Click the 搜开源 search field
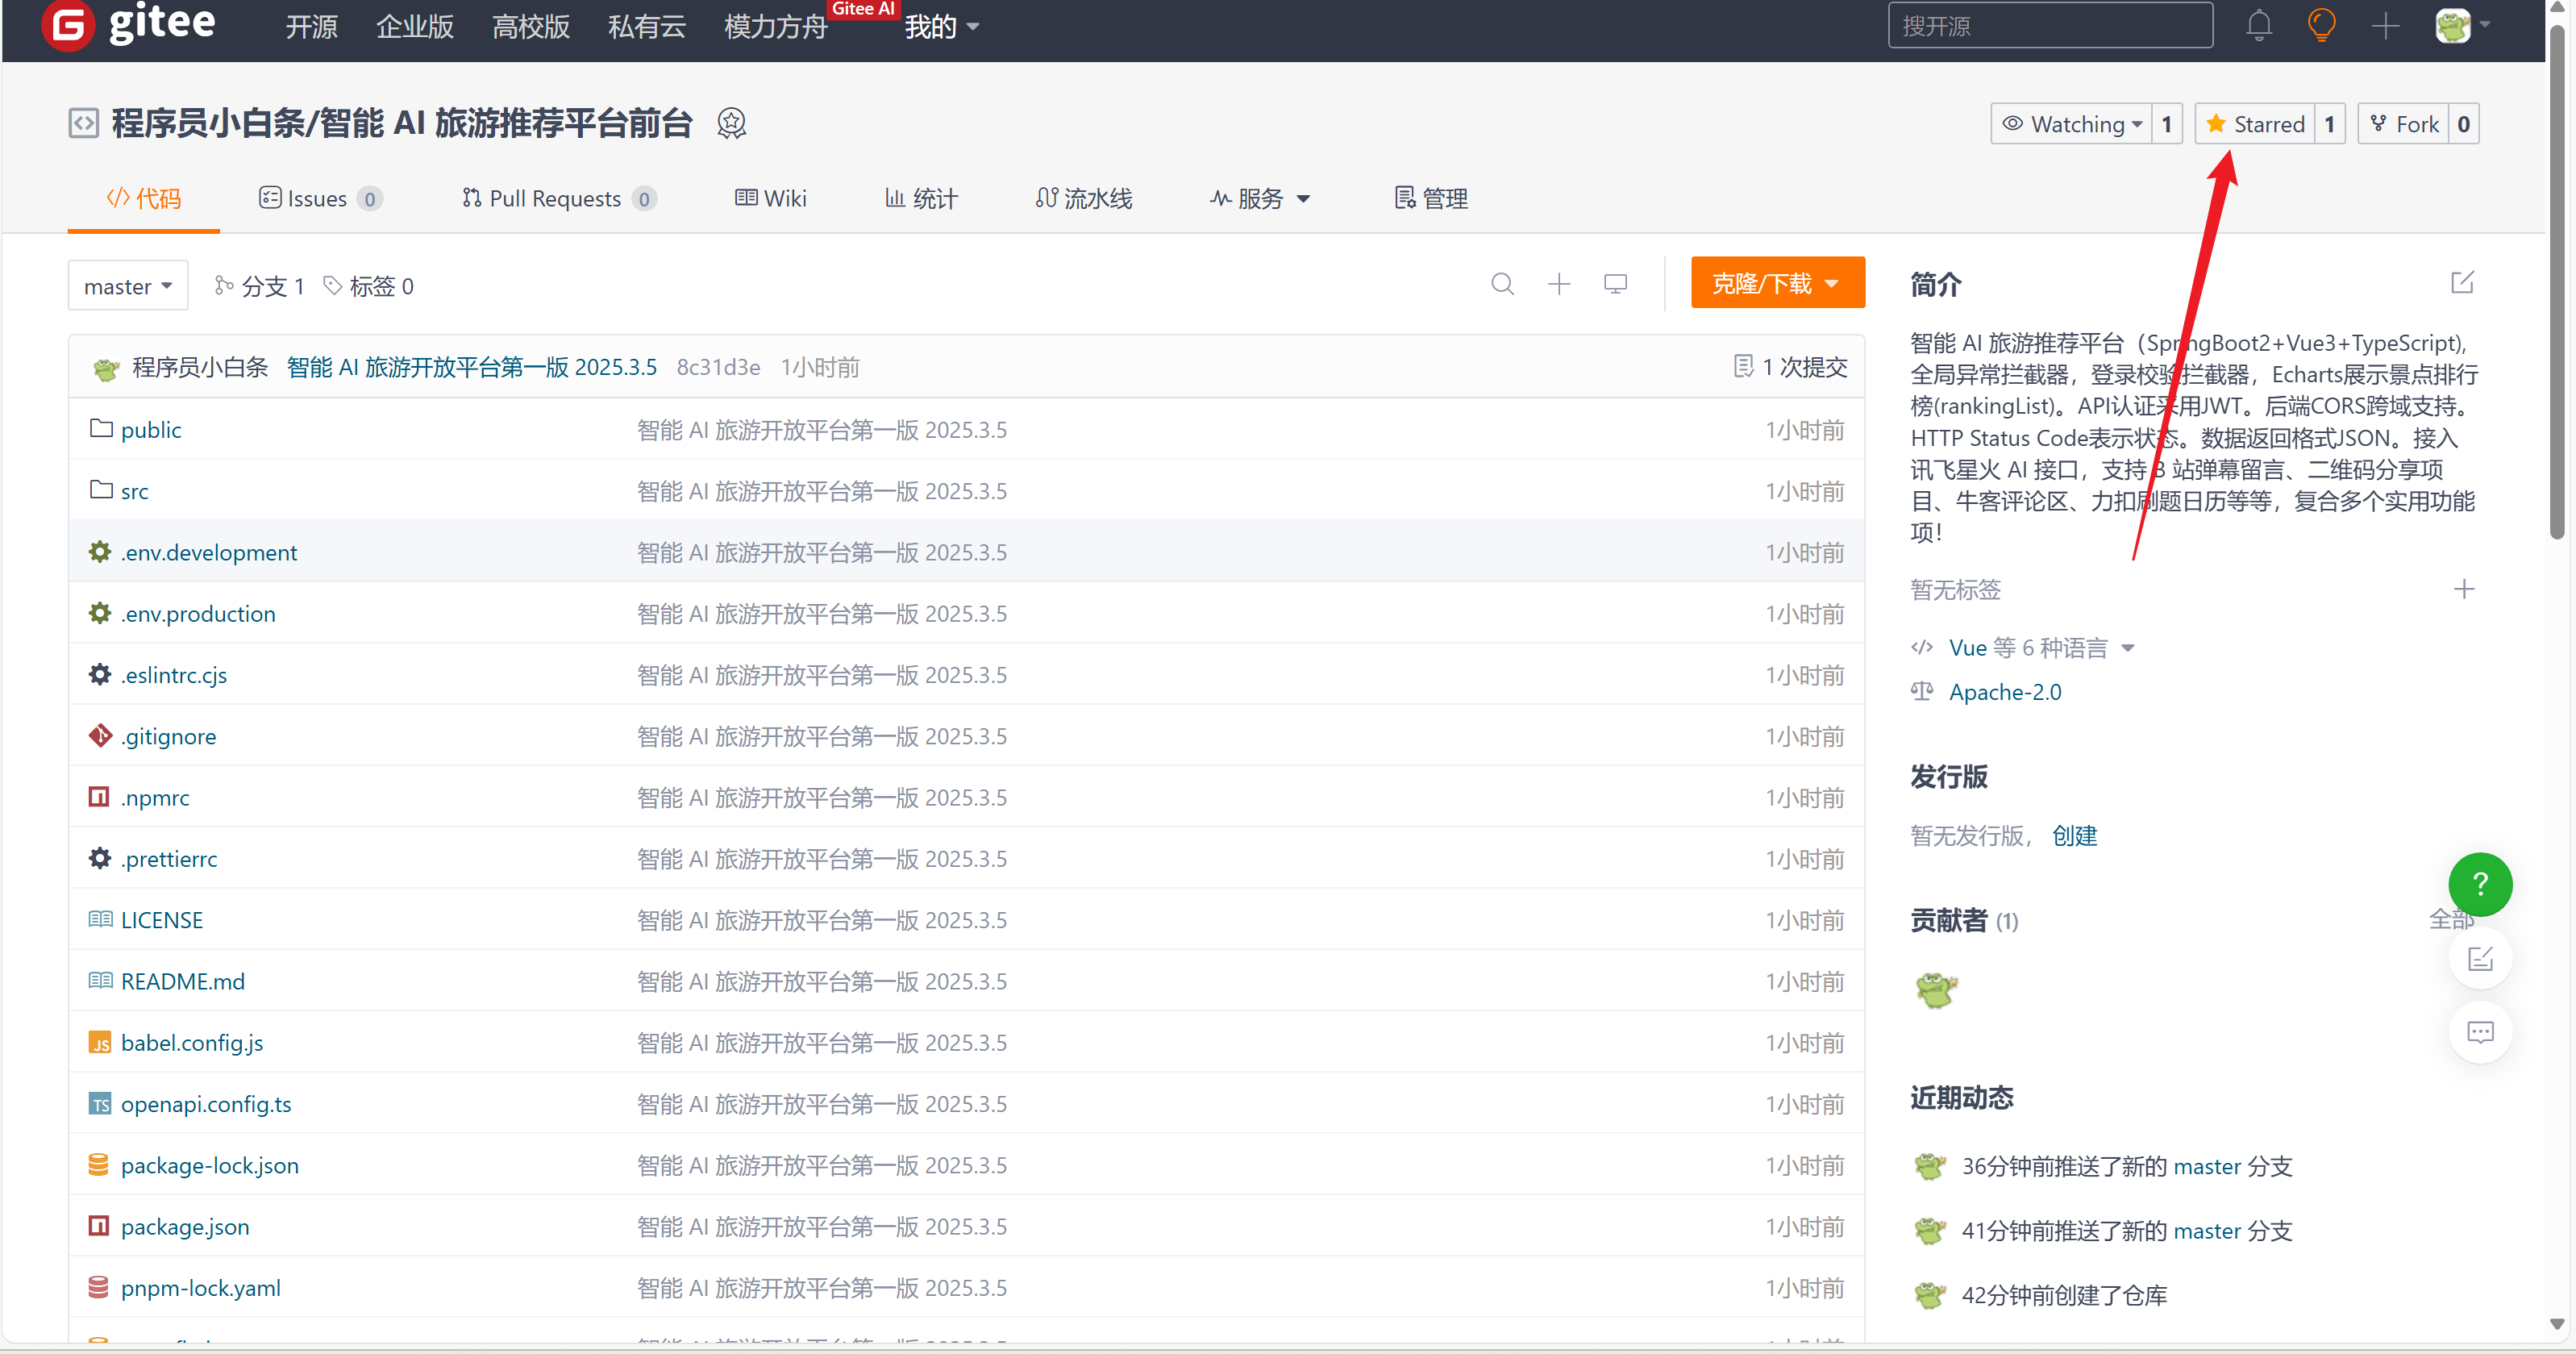Viewport: 2576px width, 1354px height. coord(2049,26)
